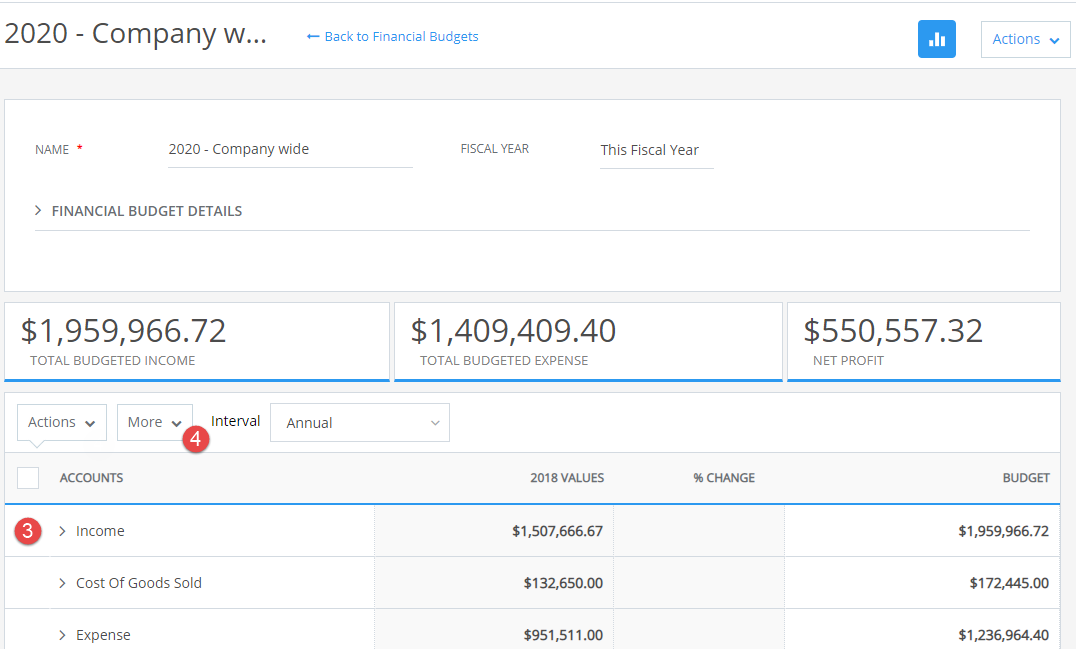Click the back arrow icon near Financial Budgets
Viewport: 1076px width, 649px height.
coord(313,36)
